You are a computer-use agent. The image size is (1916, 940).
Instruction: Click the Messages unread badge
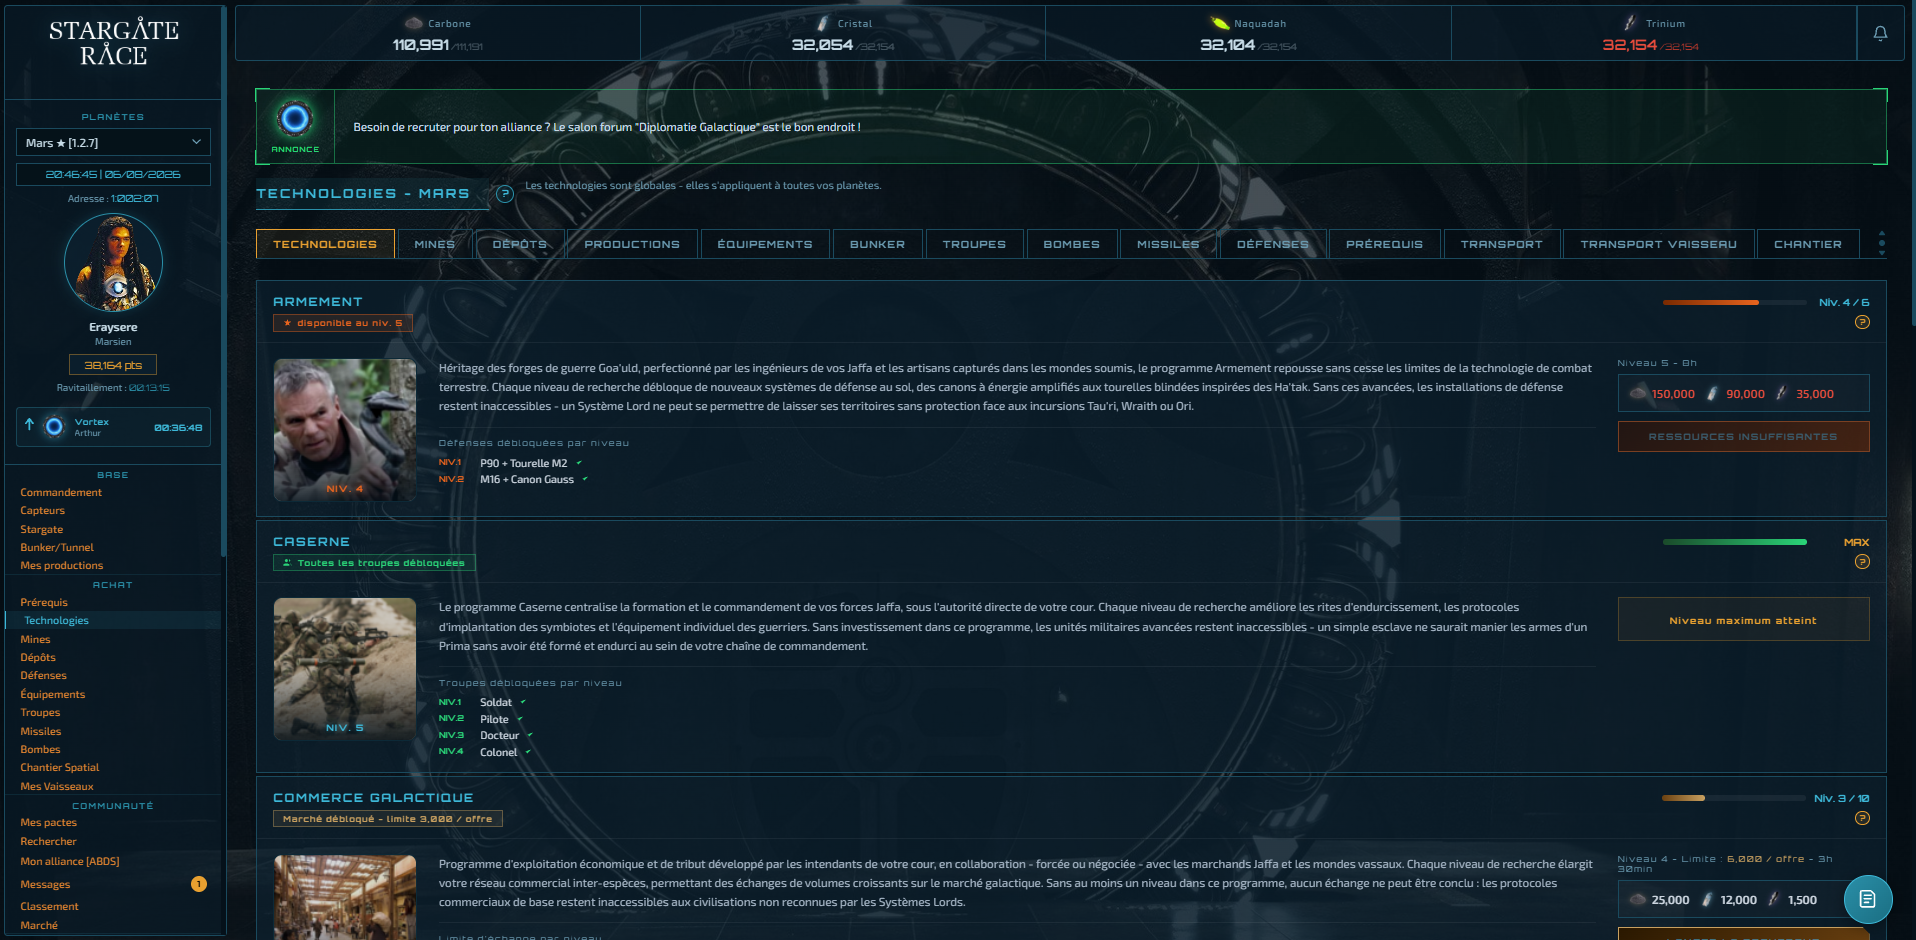pyautogui.click(x=199, y=884)
